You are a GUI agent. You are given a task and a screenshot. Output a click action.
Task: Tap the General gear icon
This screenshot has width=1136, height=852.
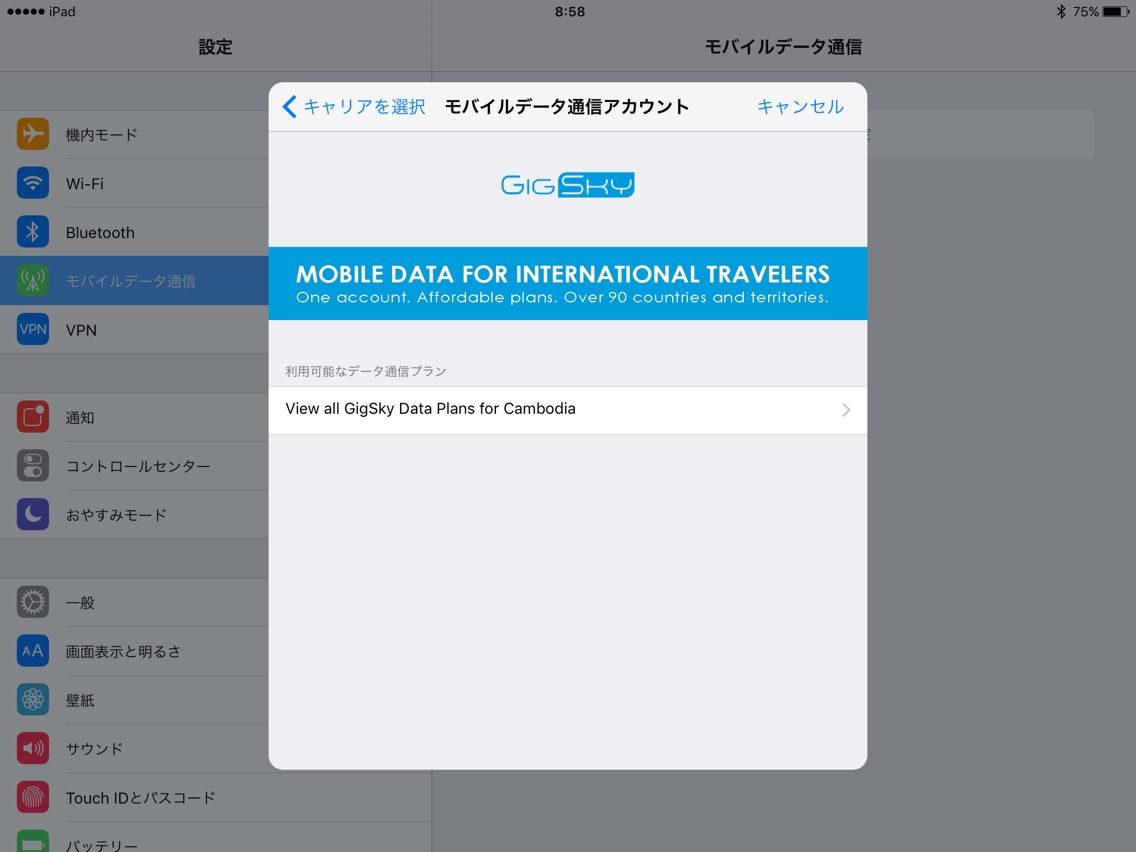coord(33,602)
